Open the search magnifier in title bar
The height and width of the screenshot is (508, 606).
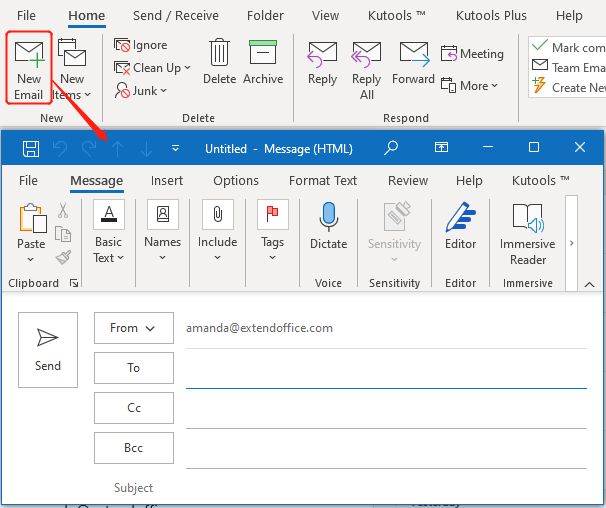tap(392, 148)
